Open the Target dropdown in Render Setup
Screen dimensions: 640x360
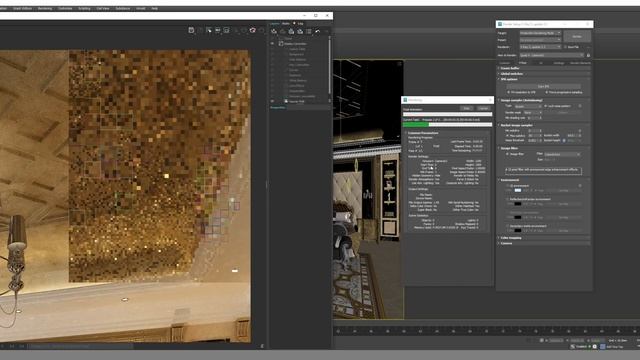(x=540, y=33)
